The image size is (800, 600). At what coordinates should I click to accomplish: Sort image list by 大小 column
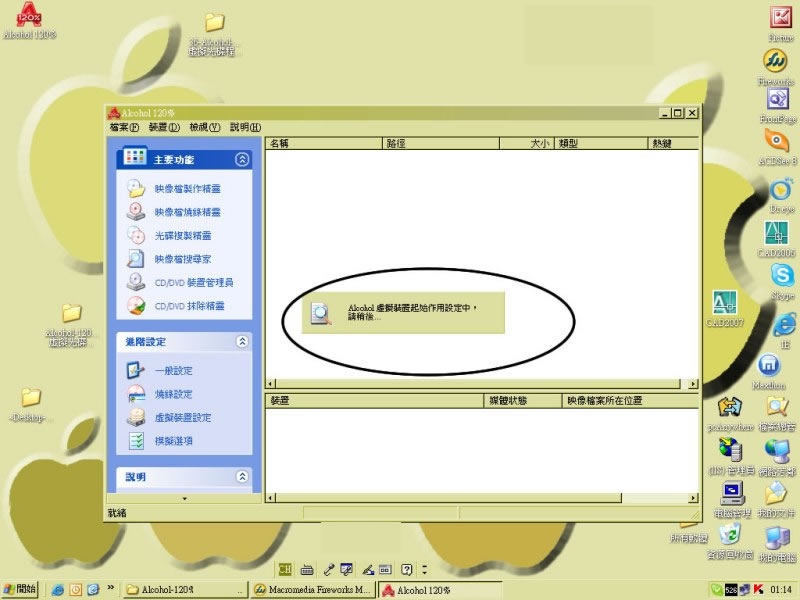click(x=526, y=143)
